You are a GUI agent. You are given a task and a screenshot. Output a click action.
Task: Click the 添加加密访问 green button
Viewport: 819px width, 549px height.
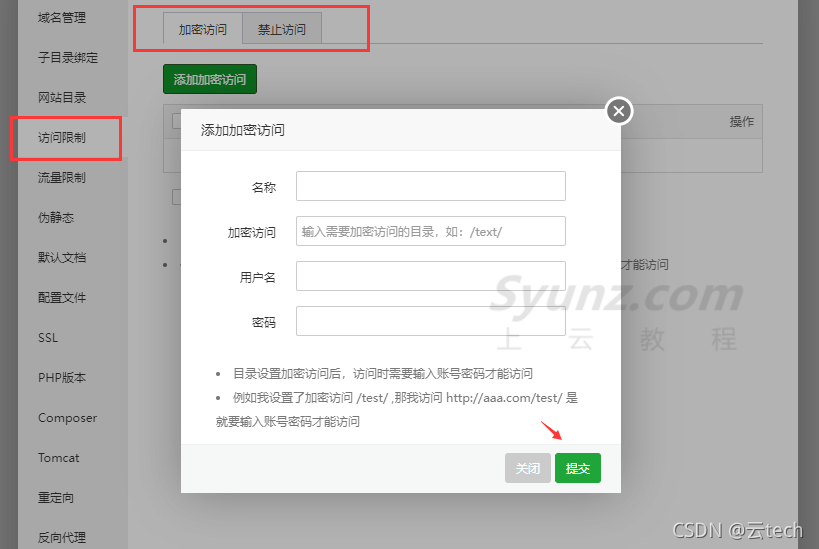point(210,79)
